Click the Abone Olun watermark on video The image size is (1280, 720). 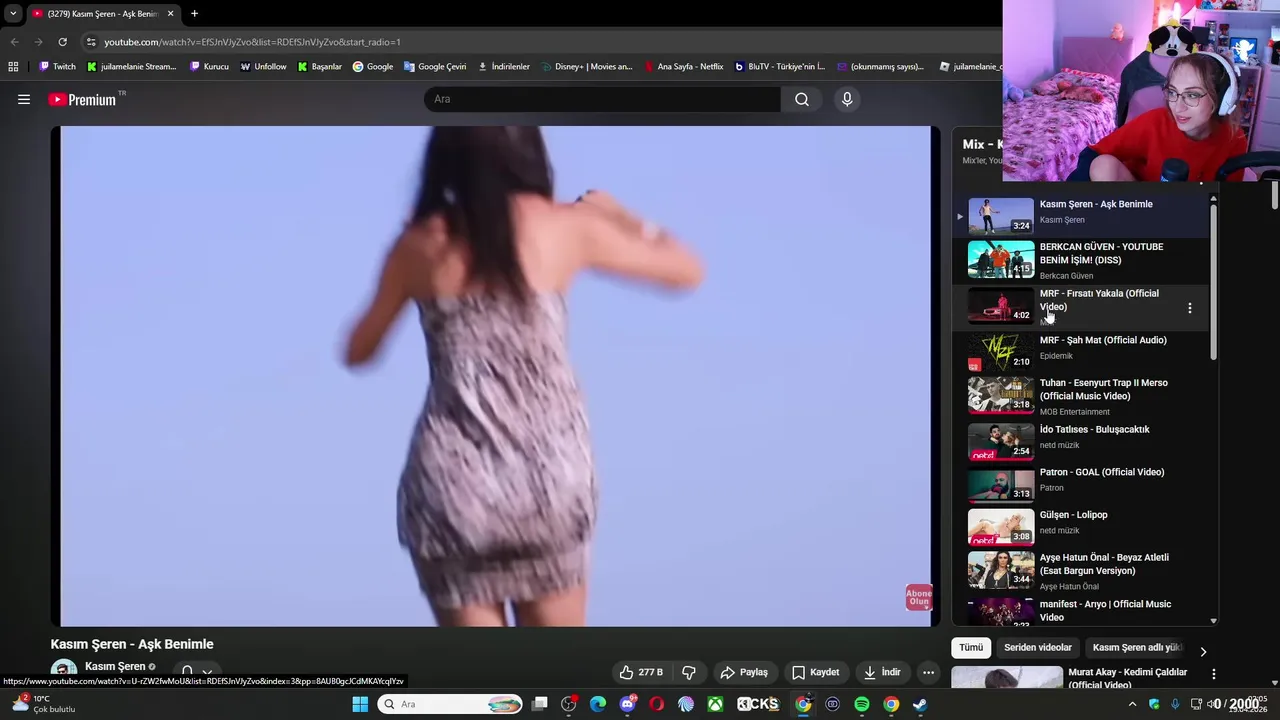click(x=919, y=597)
